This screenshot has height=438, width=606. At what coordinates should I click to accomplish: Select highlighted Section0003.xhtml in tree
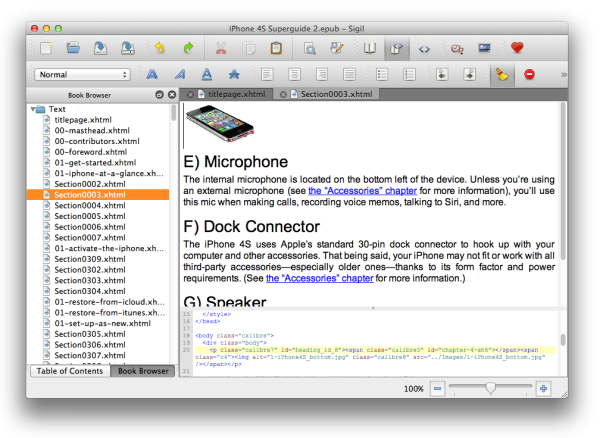pyautogui.click(x=98, y=195)
